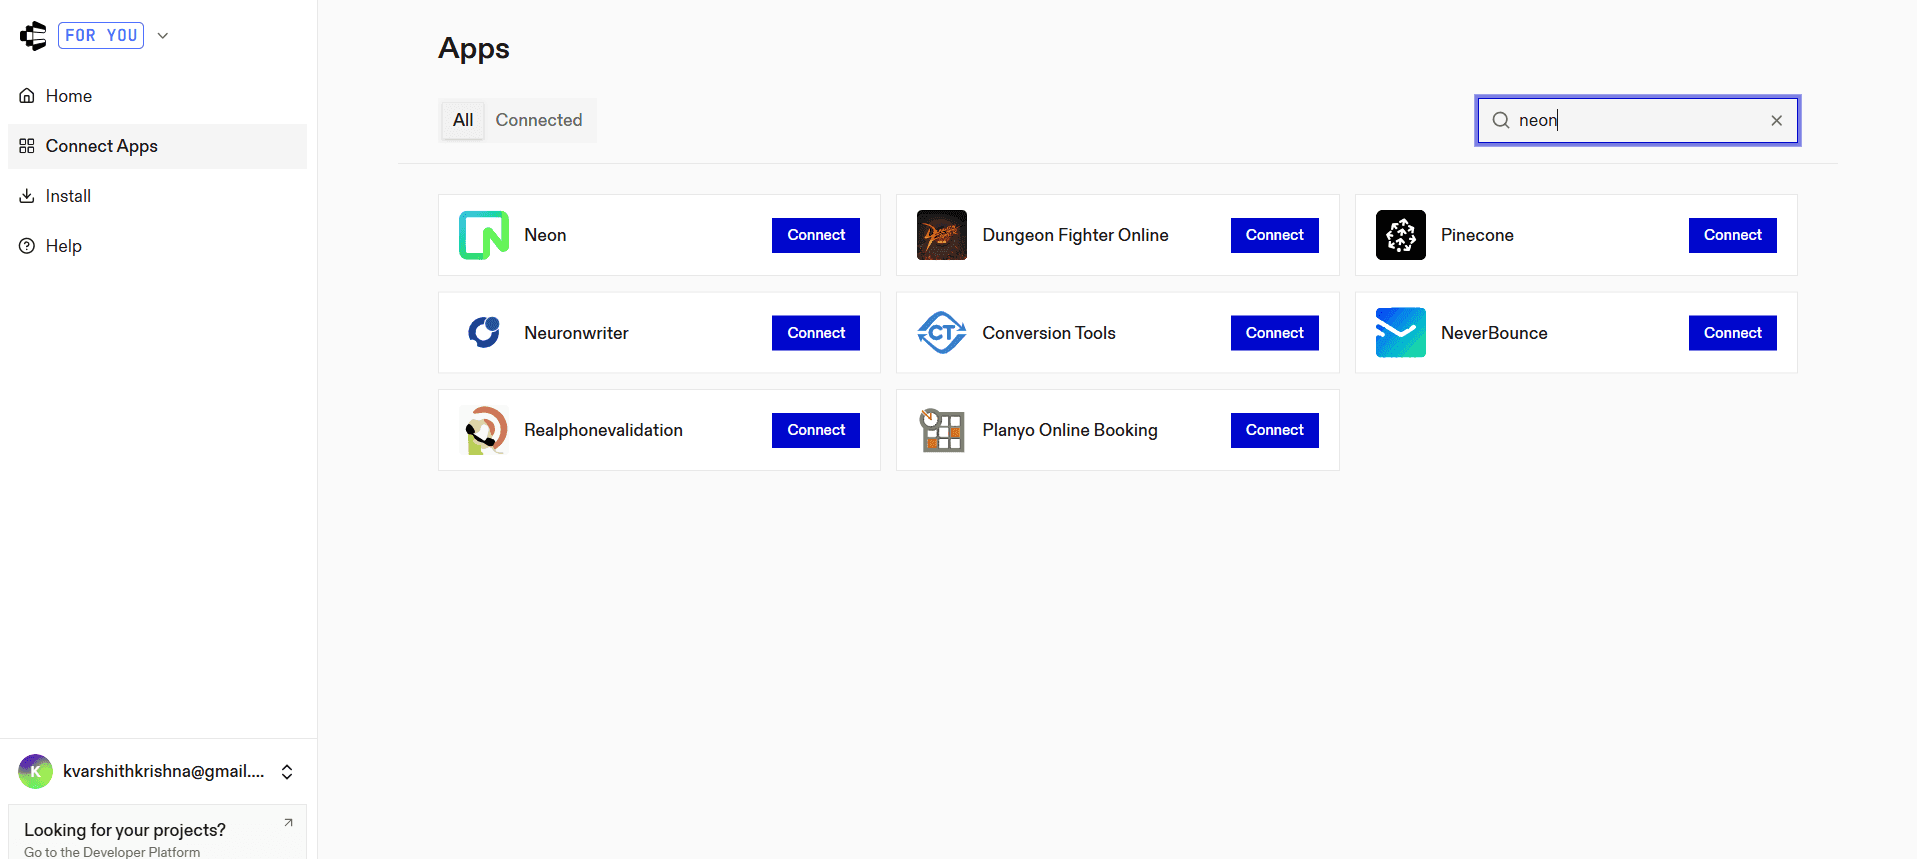Viewport: 1917px width, 859px height.
Task: Select Connect Apps in sidebar
Action: click(x=157, y=146)
